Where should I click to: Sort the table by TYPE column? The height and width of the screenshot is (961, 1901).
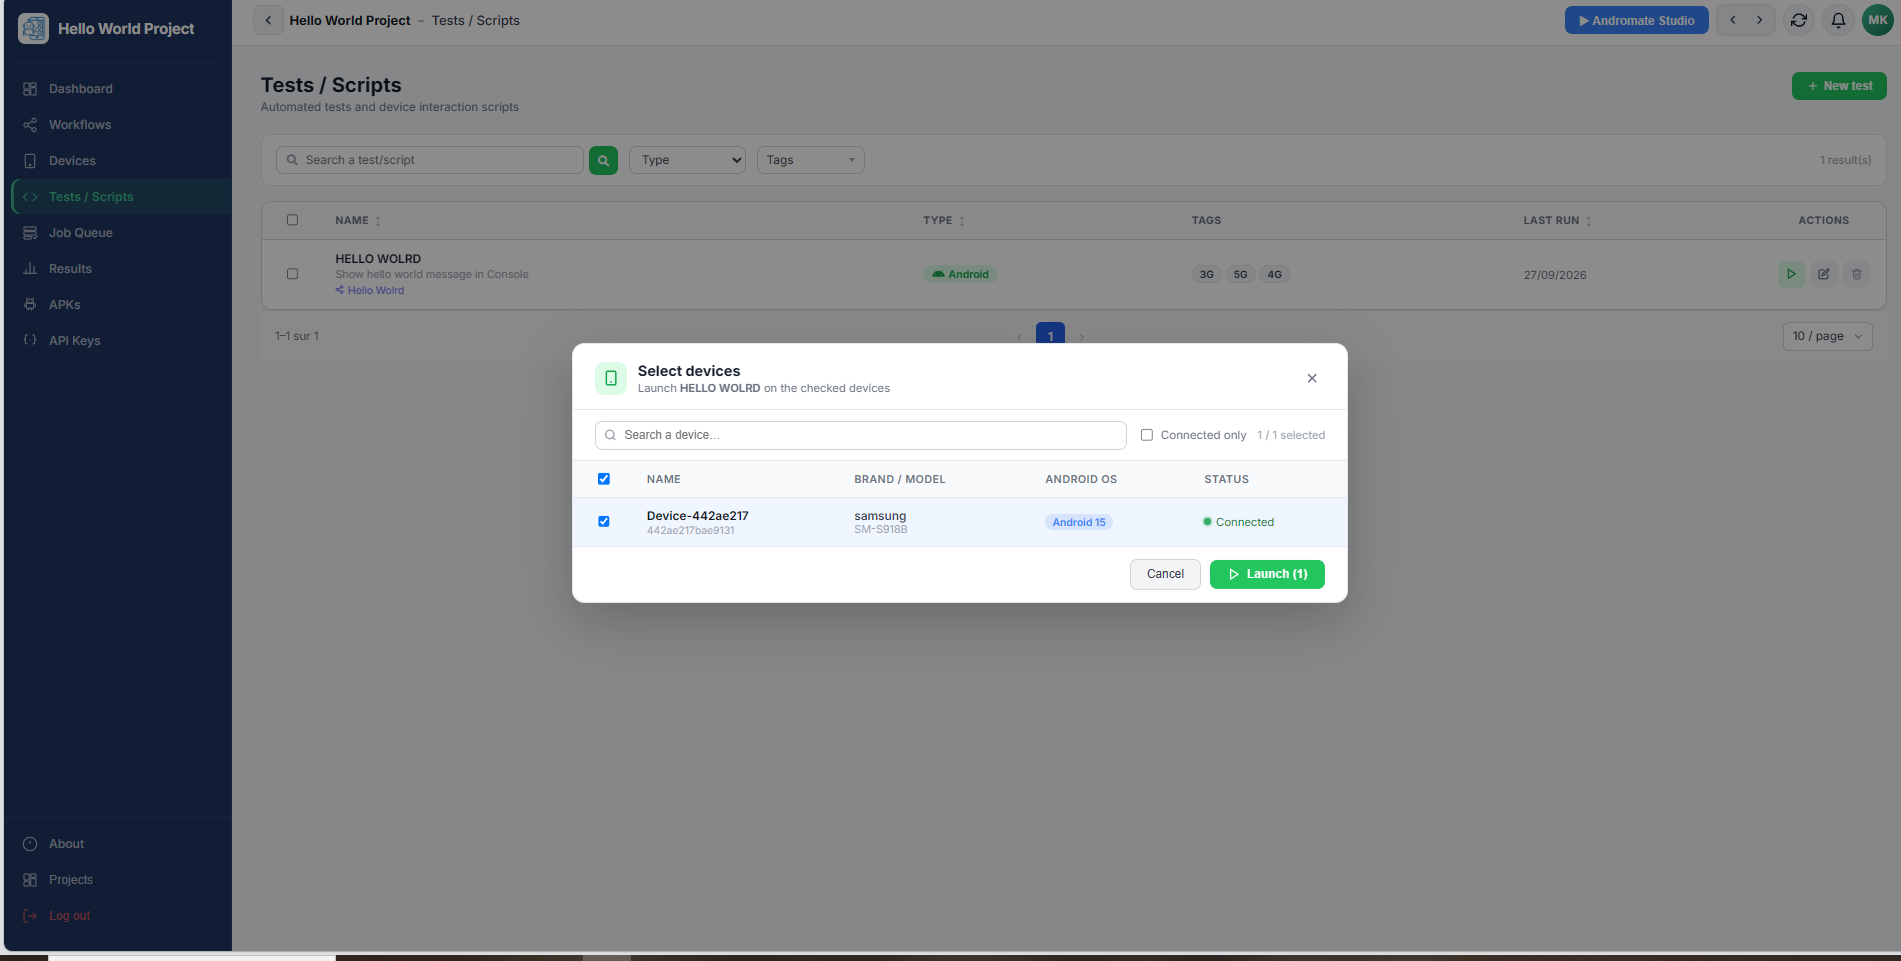pos(944,220)
